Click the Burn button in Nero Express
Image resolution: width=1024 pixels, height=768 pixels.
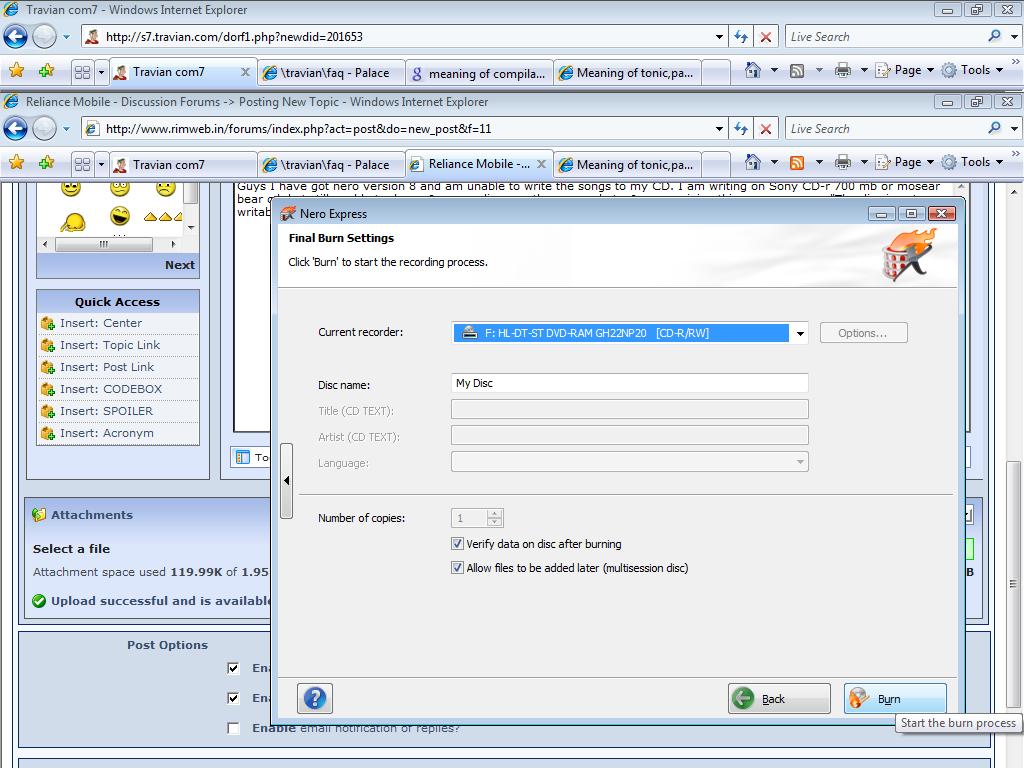coord(895,699)
